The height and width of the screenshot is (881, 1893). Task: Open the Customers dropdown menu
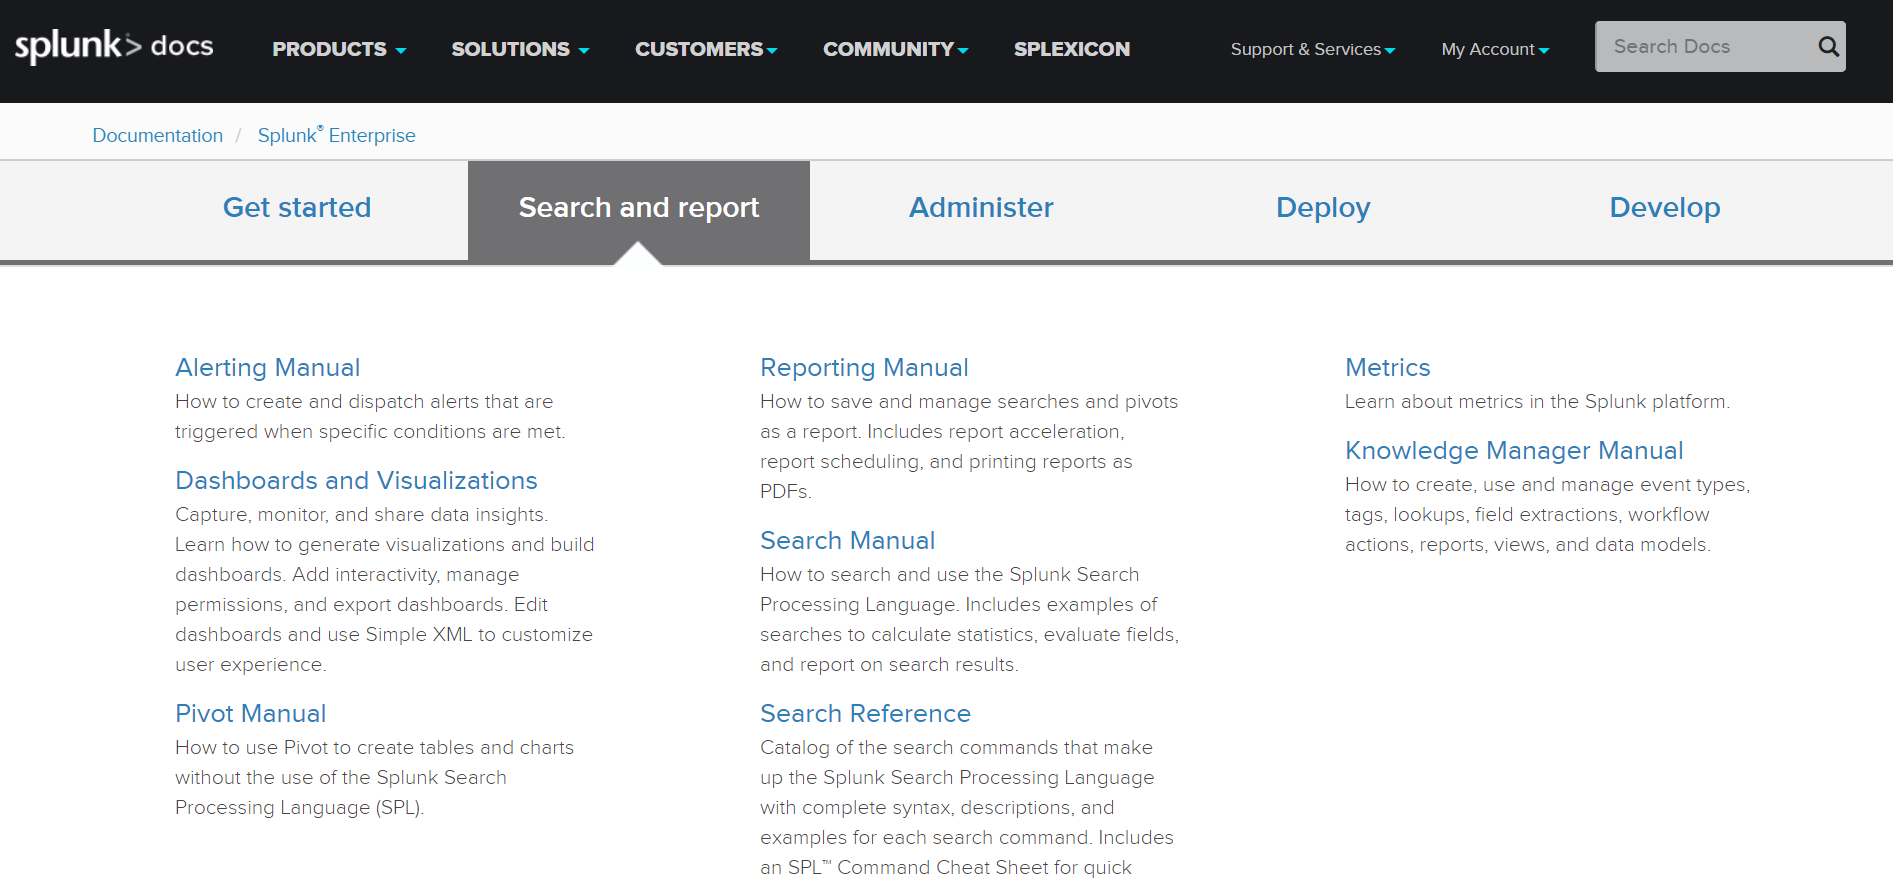[x=706, y=49]
